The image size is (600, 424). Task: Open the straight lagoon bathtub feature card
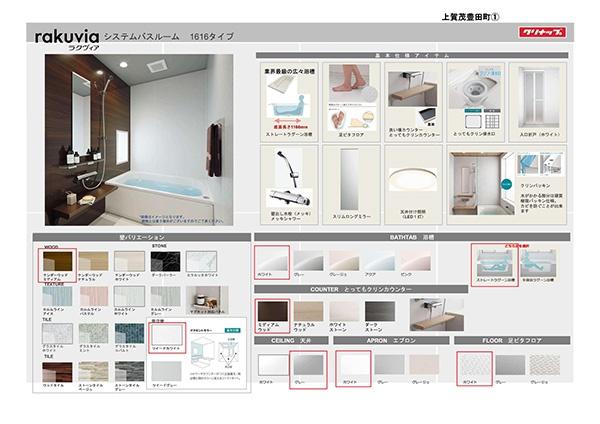(289, 102)
